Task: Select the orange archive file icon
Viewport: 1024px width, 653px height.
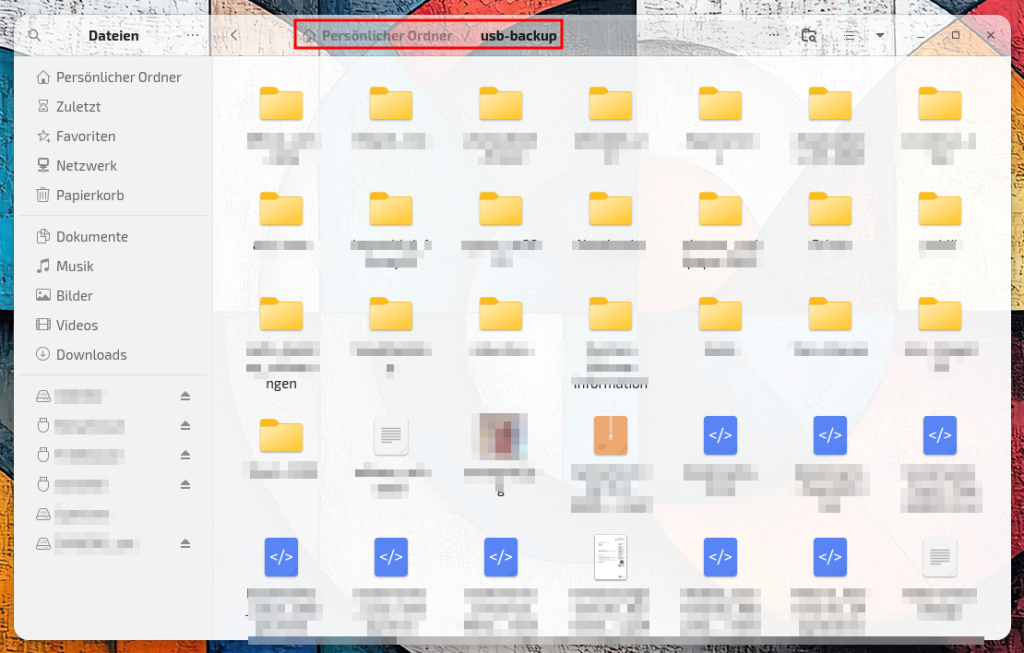Action: pyautogui.click(x=610, y=436)
